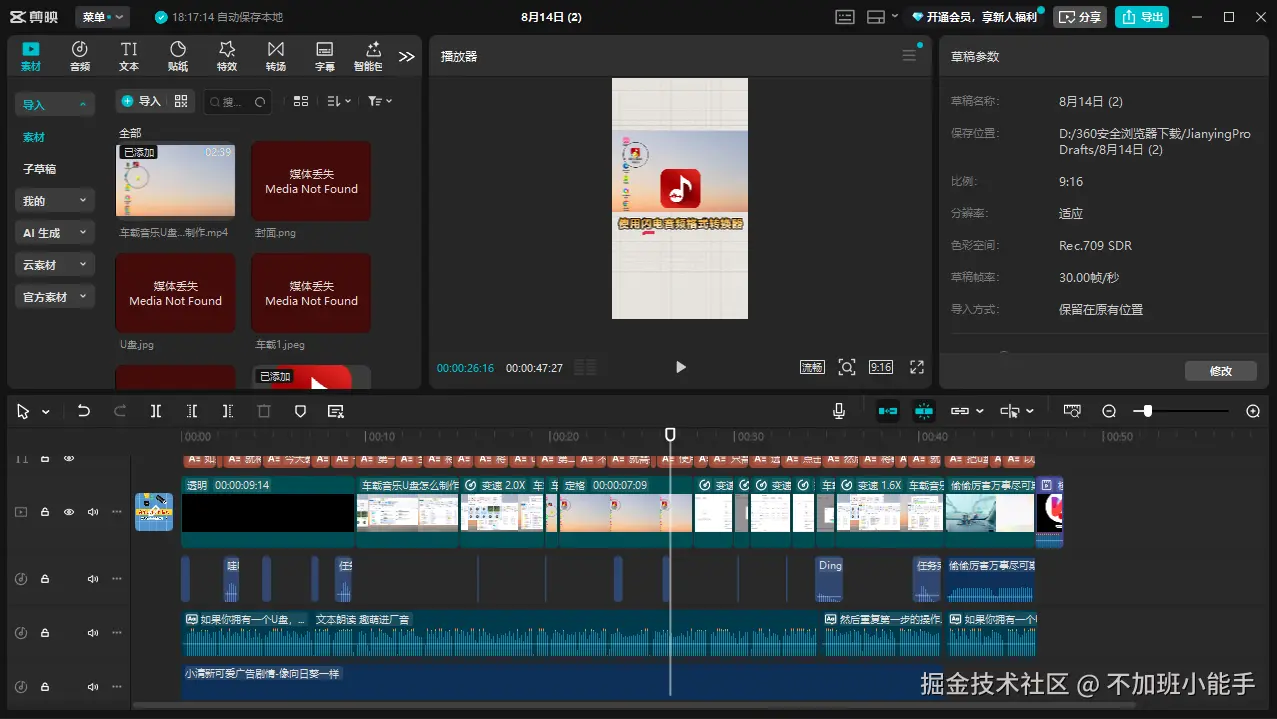Screen dimensions: 1277x719
Task: Open the 特效 effects panel
Action: click(227, 56)
